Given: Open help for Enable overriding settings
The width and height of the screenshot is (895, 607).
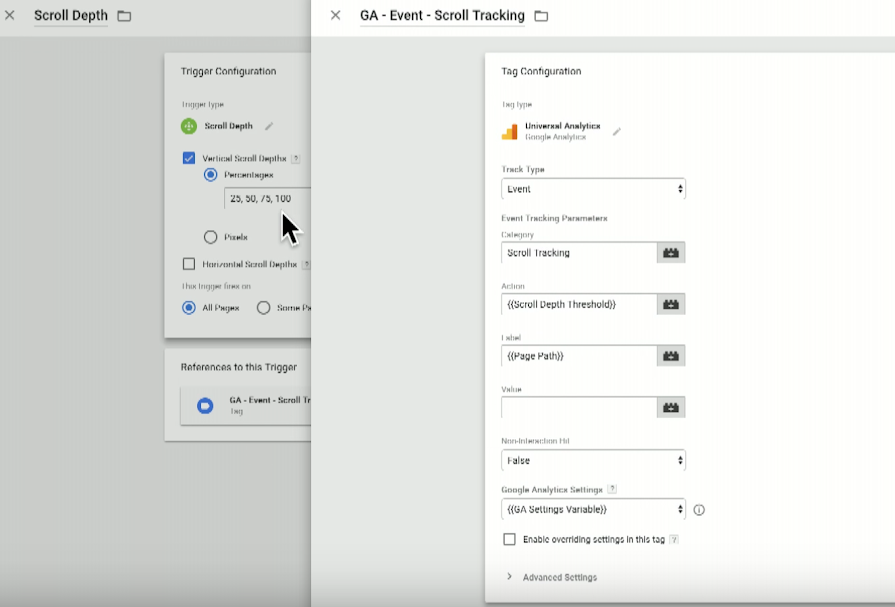Looking at the screenshot, I should point(674,540).
